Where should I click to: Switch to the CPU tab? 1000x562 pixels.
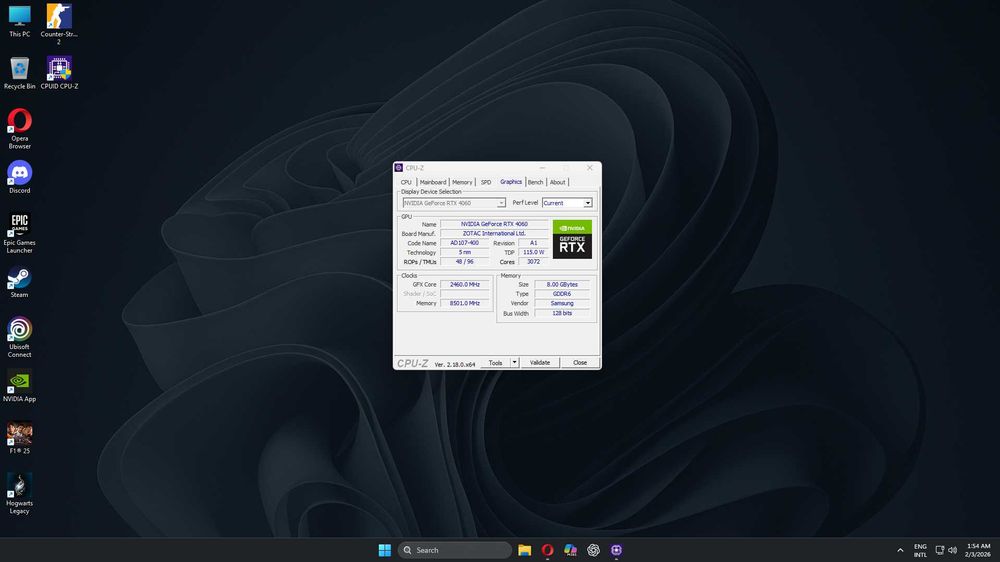[406, 182]
